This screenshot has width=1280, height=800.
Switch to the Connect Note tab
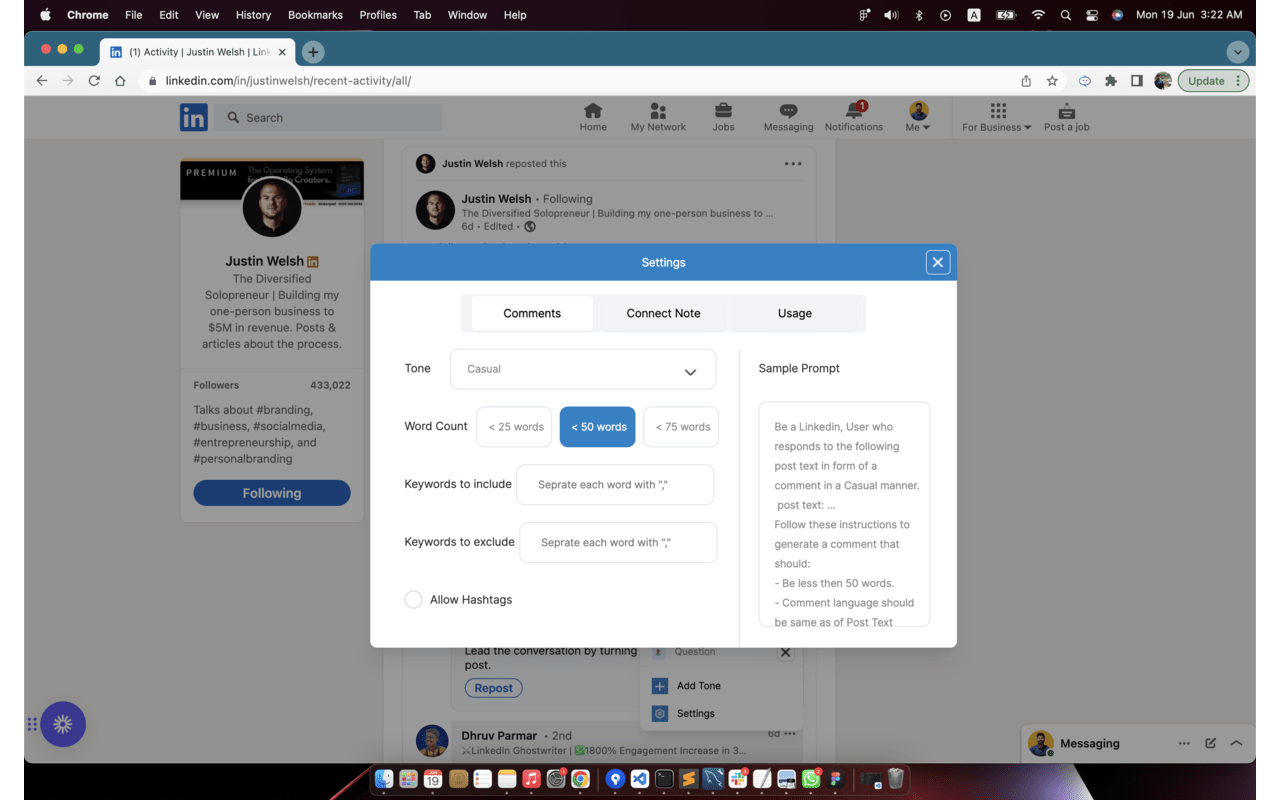click(x=662, y=313)
